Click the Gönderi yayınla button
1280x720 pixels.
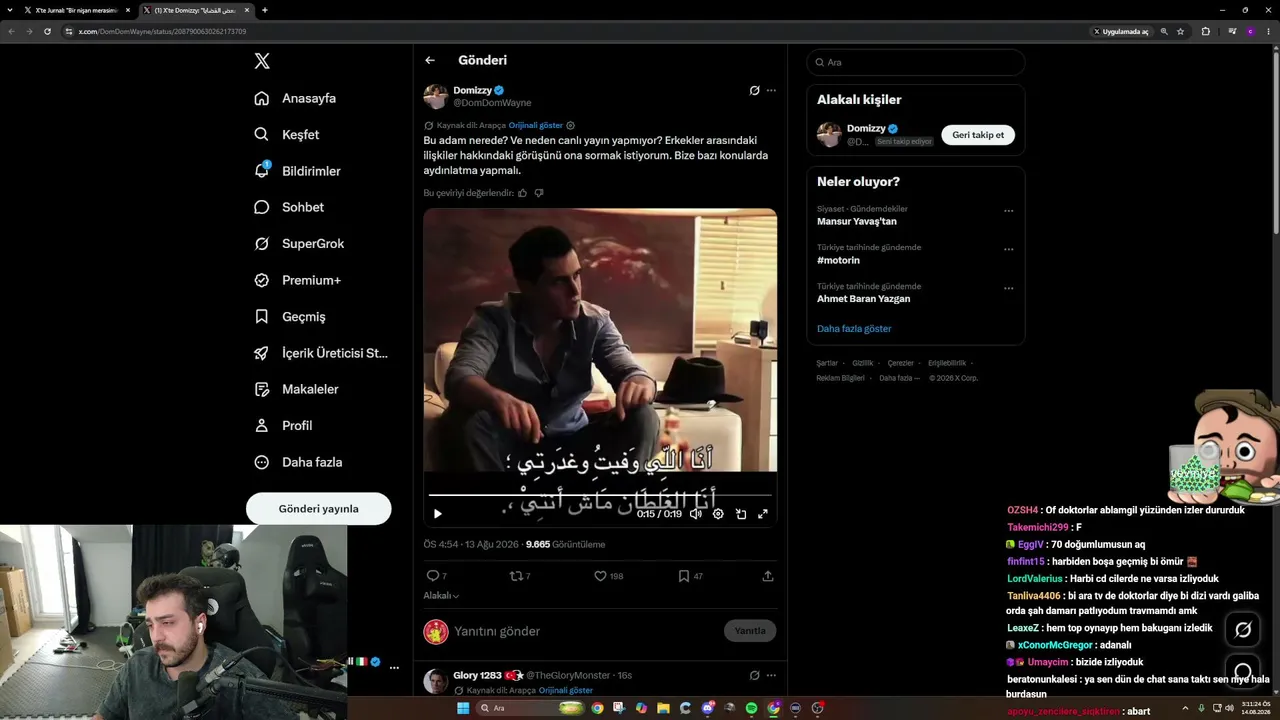[319, 508]
